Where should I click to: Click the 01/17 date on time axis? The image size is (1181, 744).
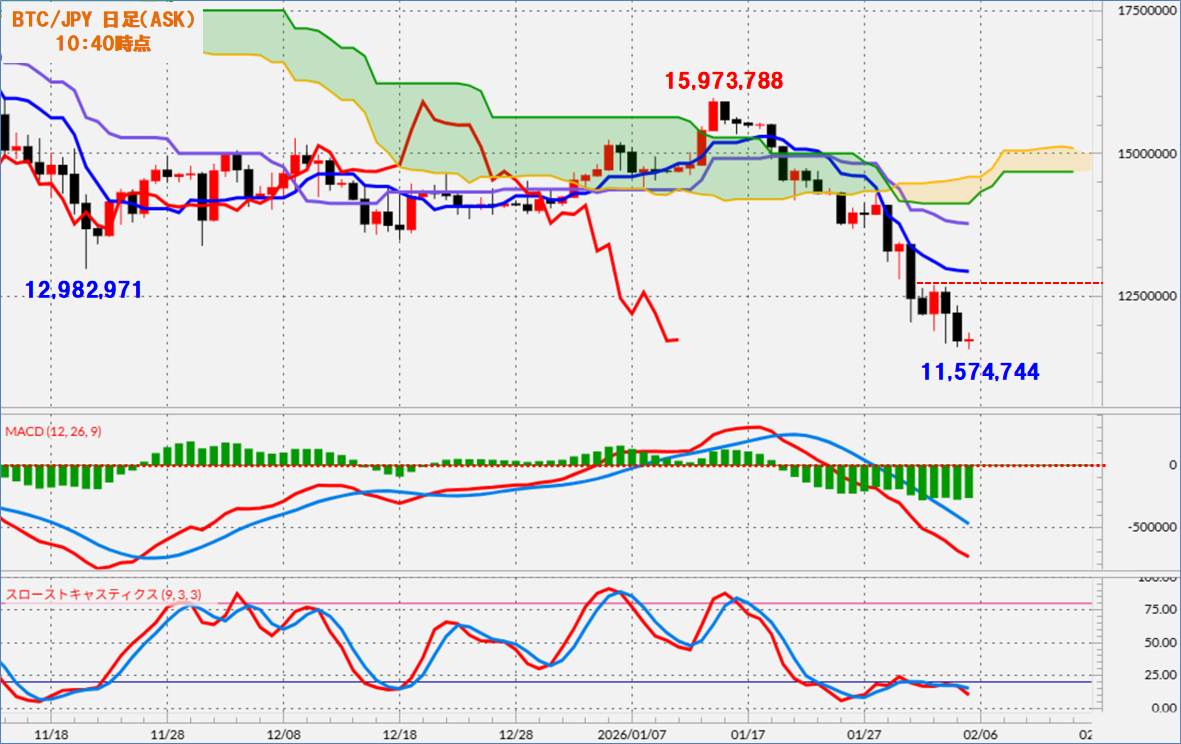pos(749,733)
